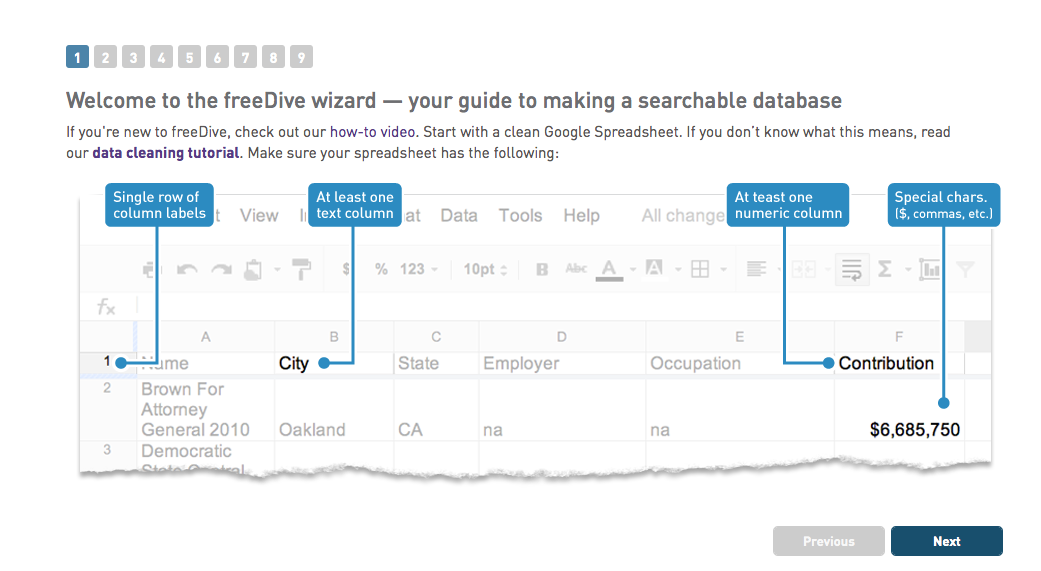Open the data cleaning tutorial link
Viewport: 1041px width, 571px height.
(x=165, y=153)
